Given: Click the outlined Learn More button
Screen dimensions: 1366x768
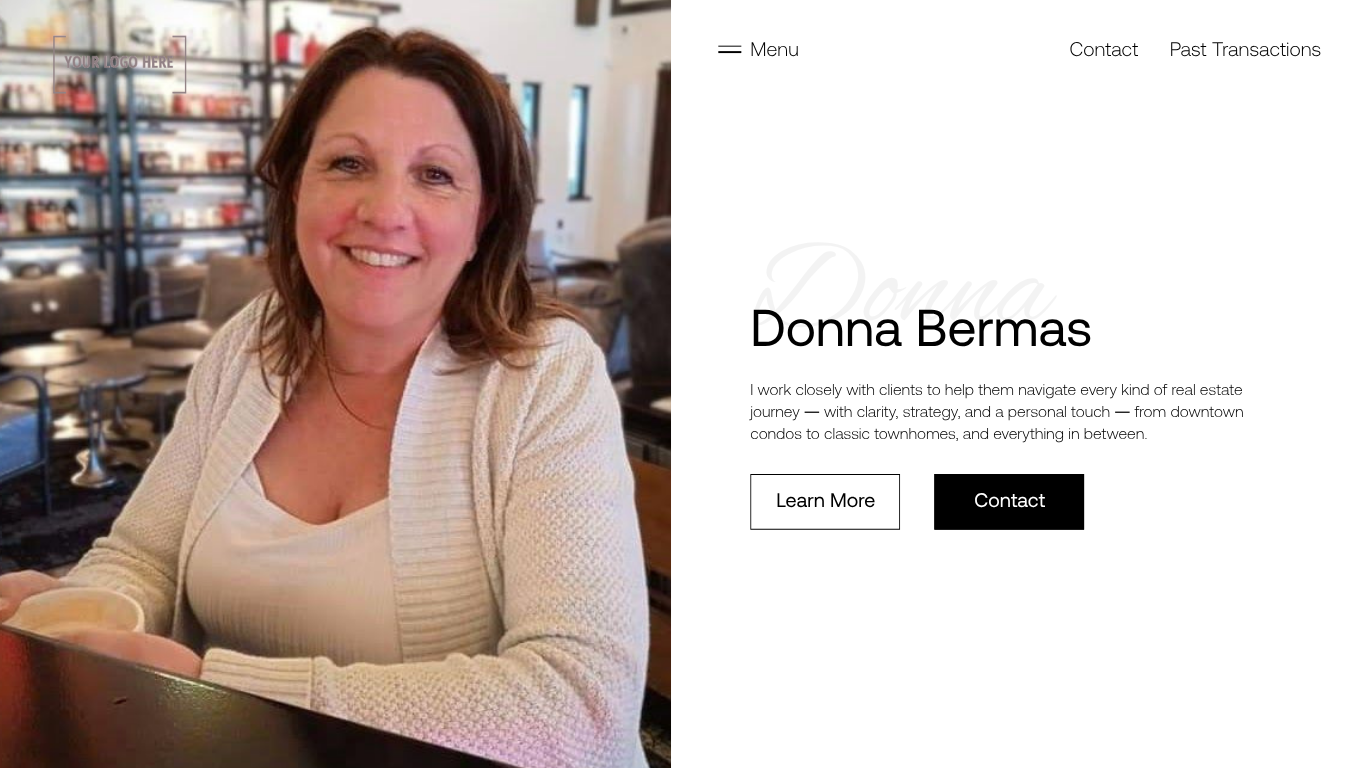Looking at the screenshot, I should (x=825, y=502).
